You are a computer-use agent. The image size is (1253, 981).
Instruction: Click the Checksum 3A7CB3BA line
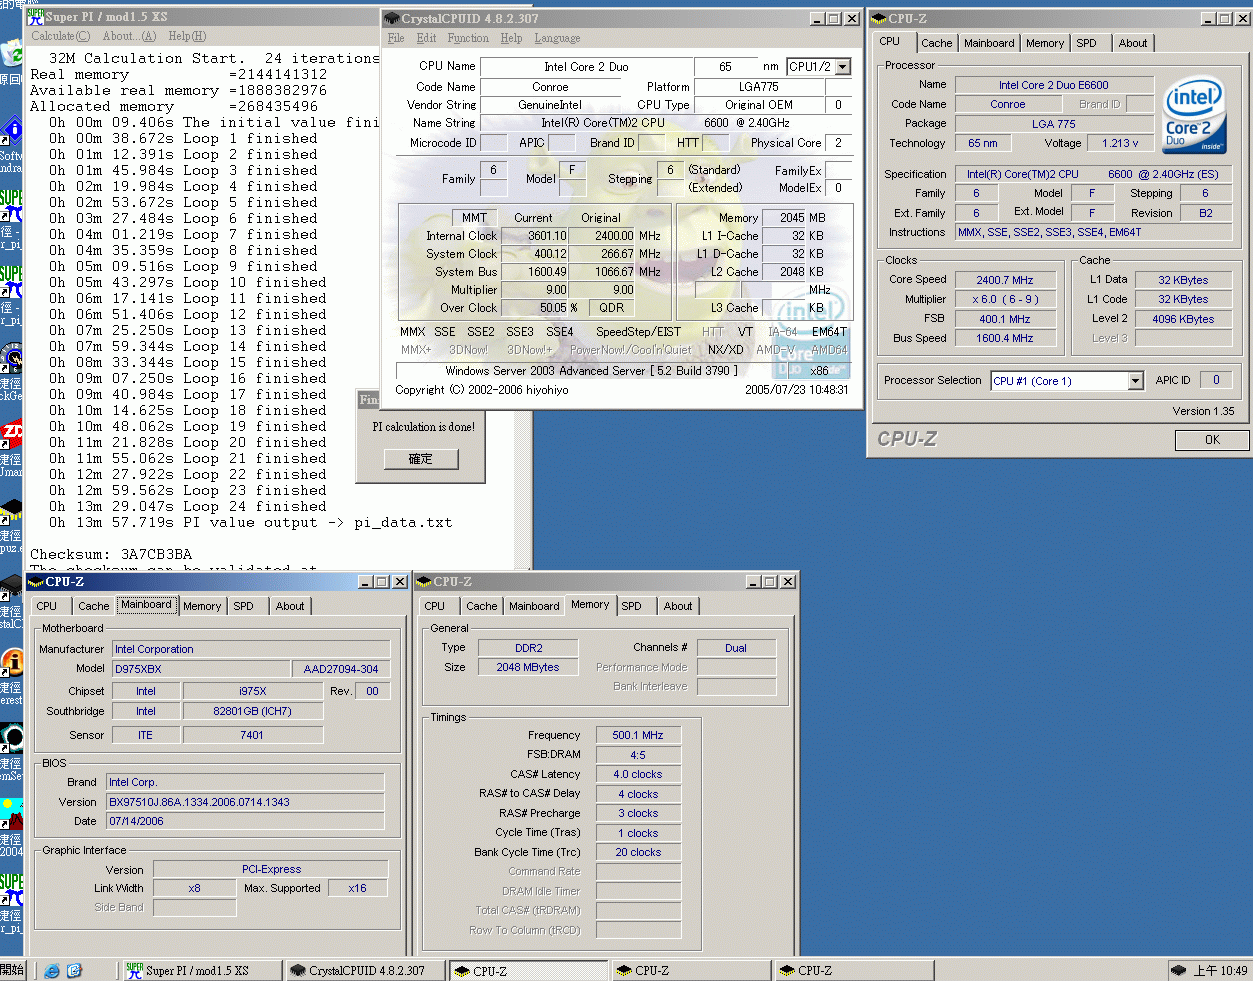coord(111,554)
